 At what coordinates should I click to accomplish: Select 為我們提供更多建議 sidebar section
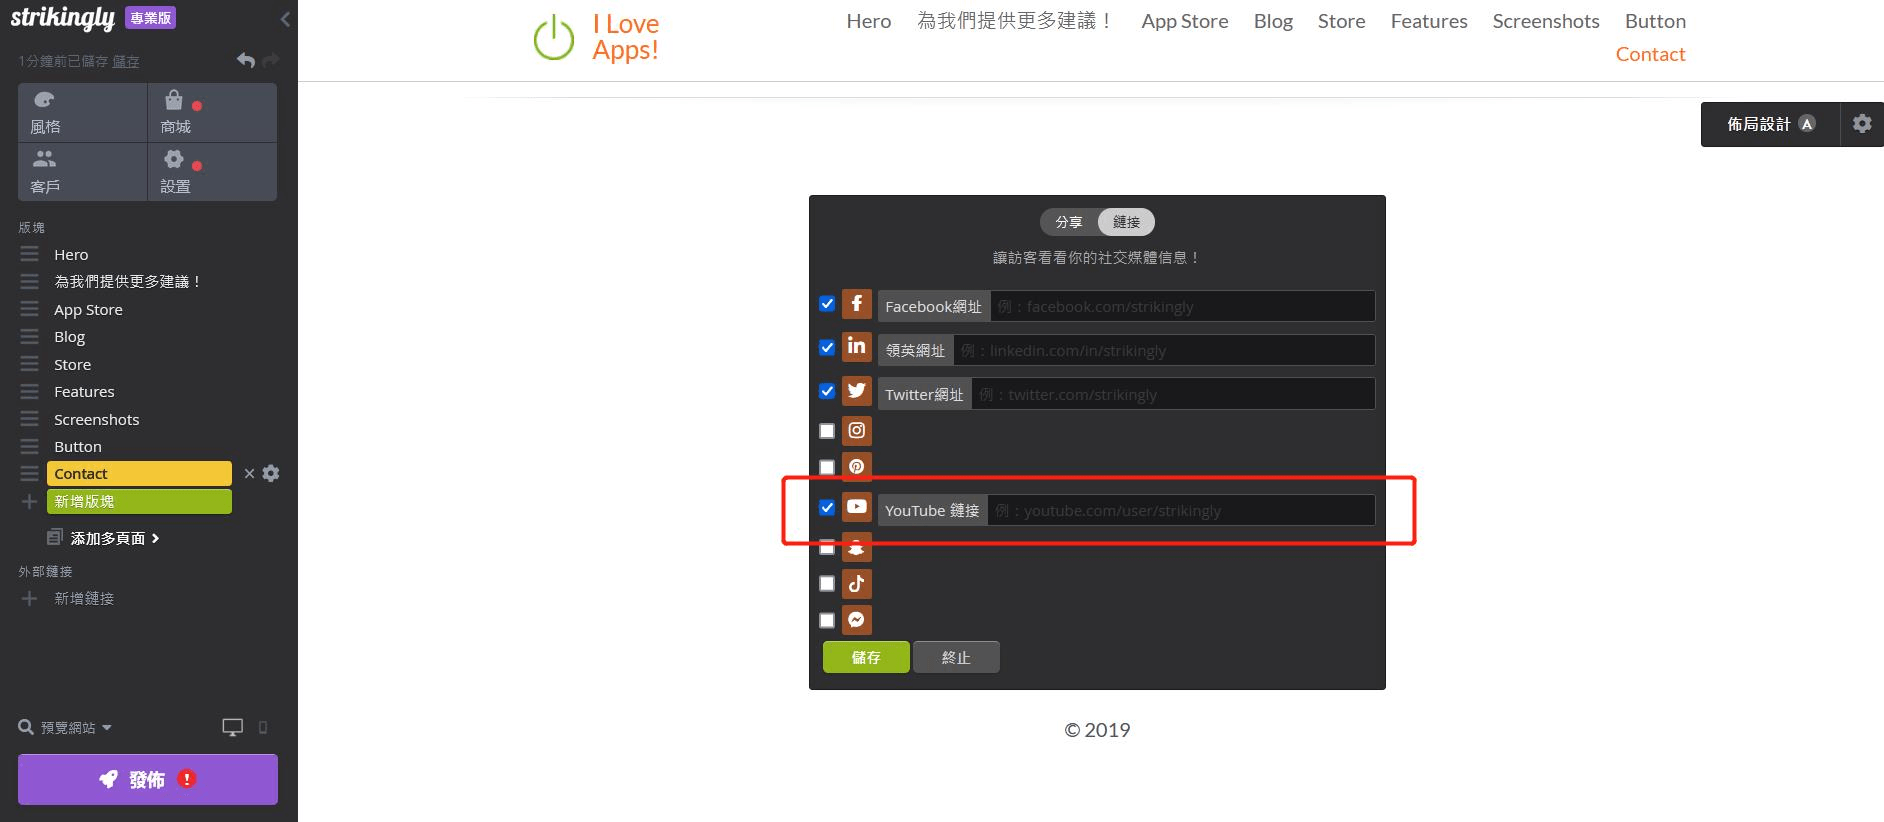pos(127,281)
